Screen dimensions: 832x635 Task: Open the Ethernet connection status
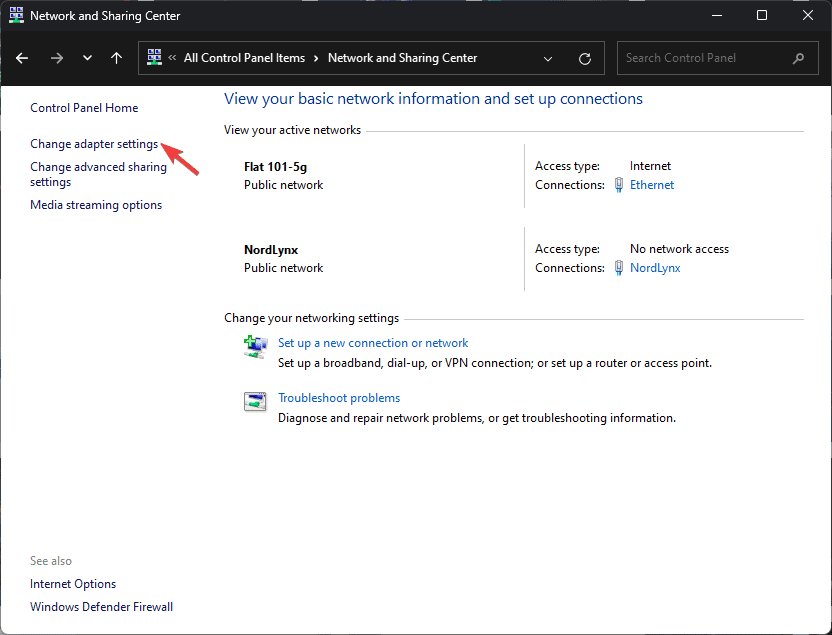pos(652,185)
